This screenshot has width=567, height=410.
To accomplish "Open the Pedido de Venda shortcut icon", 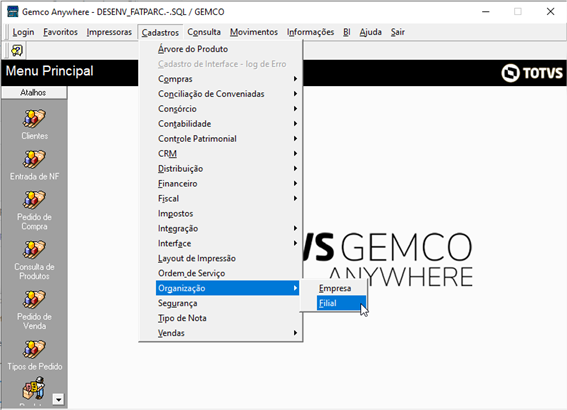I will tap(34, 299).
